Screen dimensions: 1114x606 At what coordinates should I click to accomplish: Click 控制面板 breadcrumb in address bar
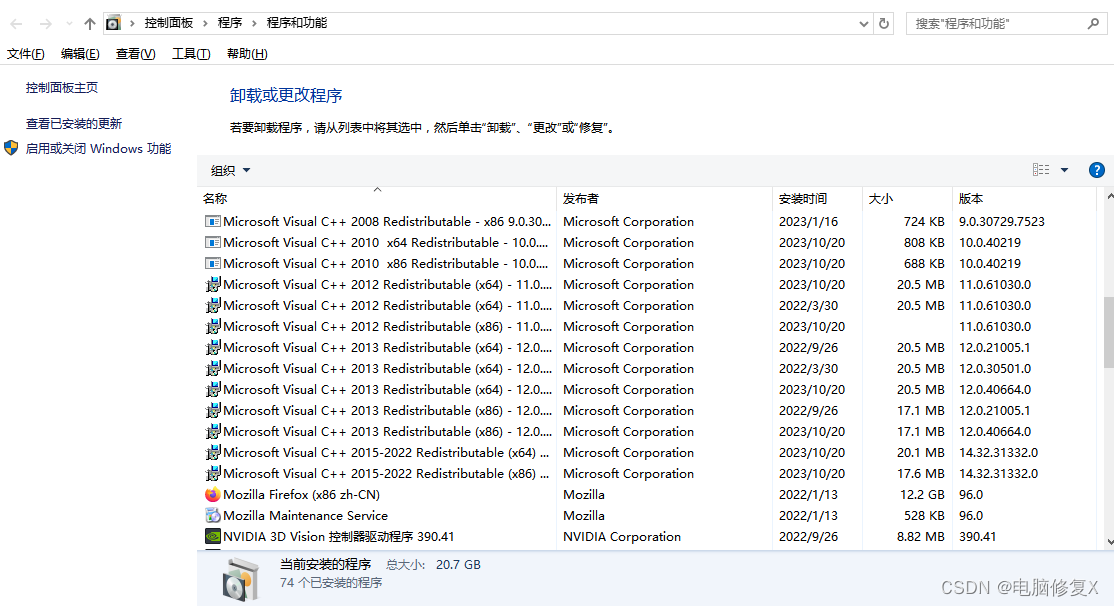169,23
